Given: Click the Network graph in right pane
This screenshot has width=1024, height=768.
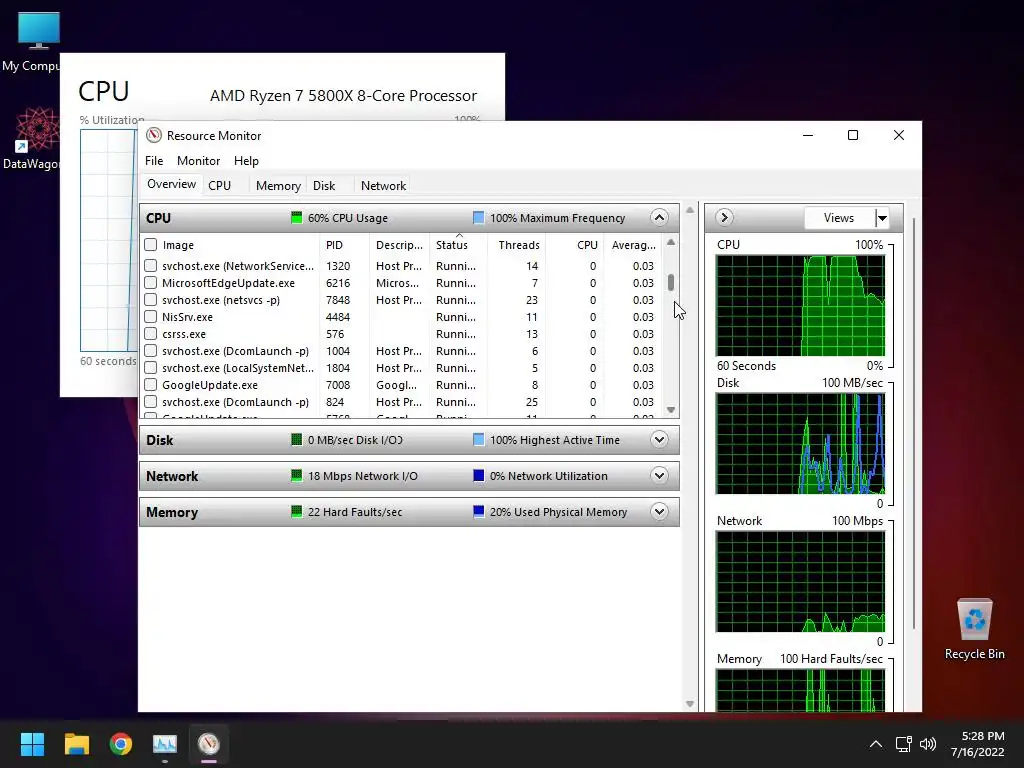Looking at the screenshot, I should [x=800, y=581].
